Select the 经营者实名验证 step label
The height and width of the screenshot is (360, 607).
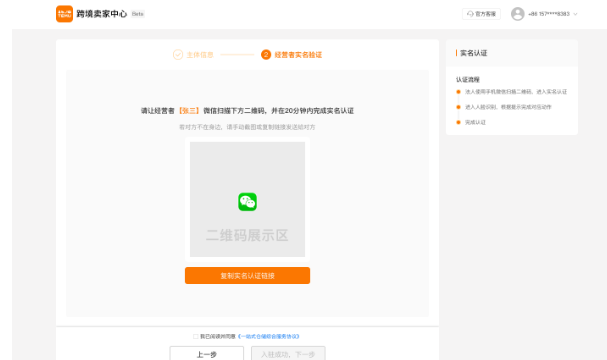(x=298, y=55)
